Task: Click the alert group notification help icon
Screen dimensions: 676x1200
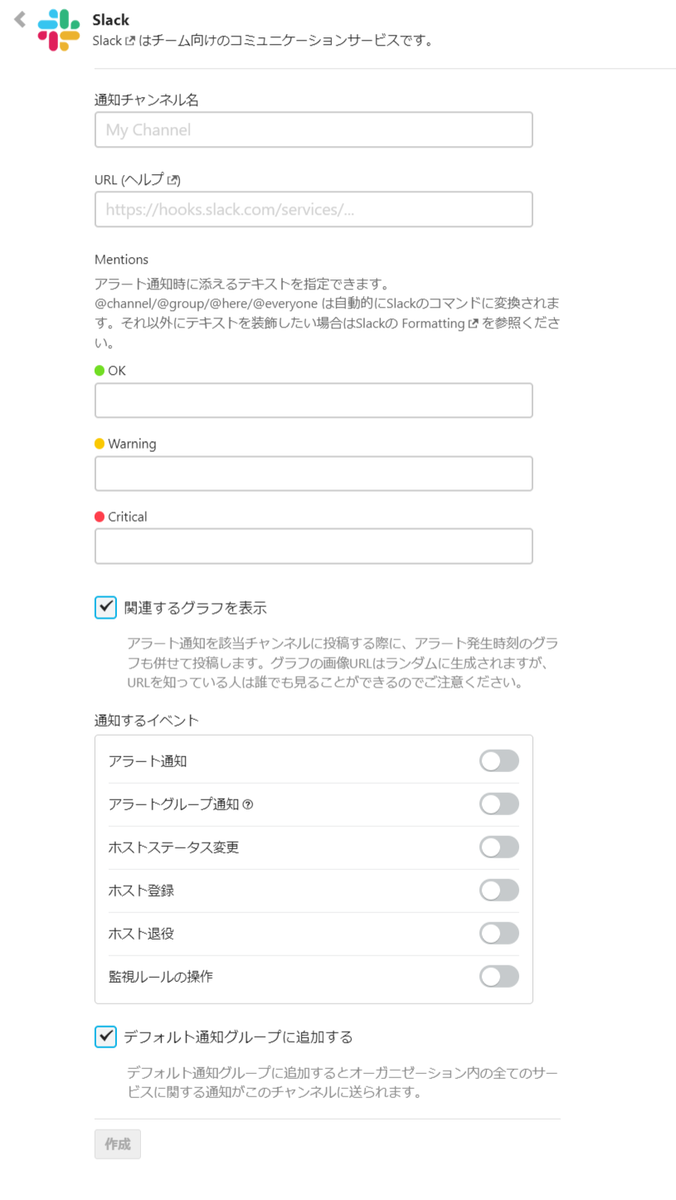Action: coord(247,805)
